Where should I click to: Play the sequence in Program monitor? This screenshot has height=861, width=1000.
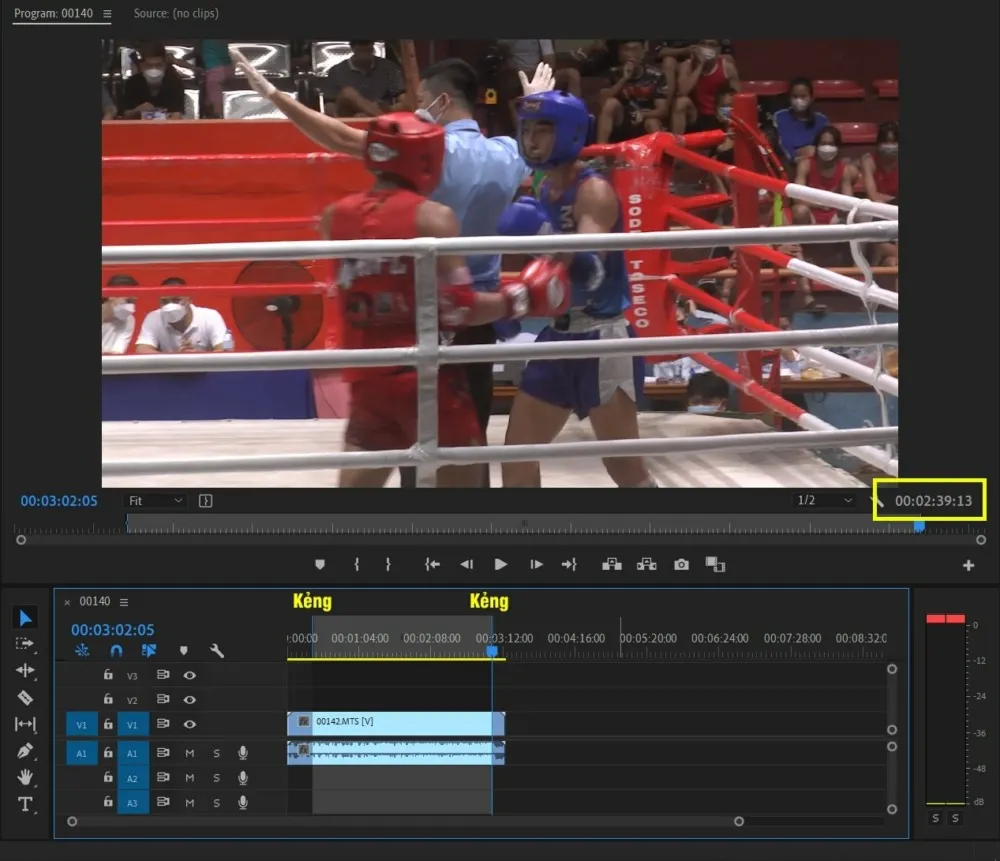coord(501,564)
